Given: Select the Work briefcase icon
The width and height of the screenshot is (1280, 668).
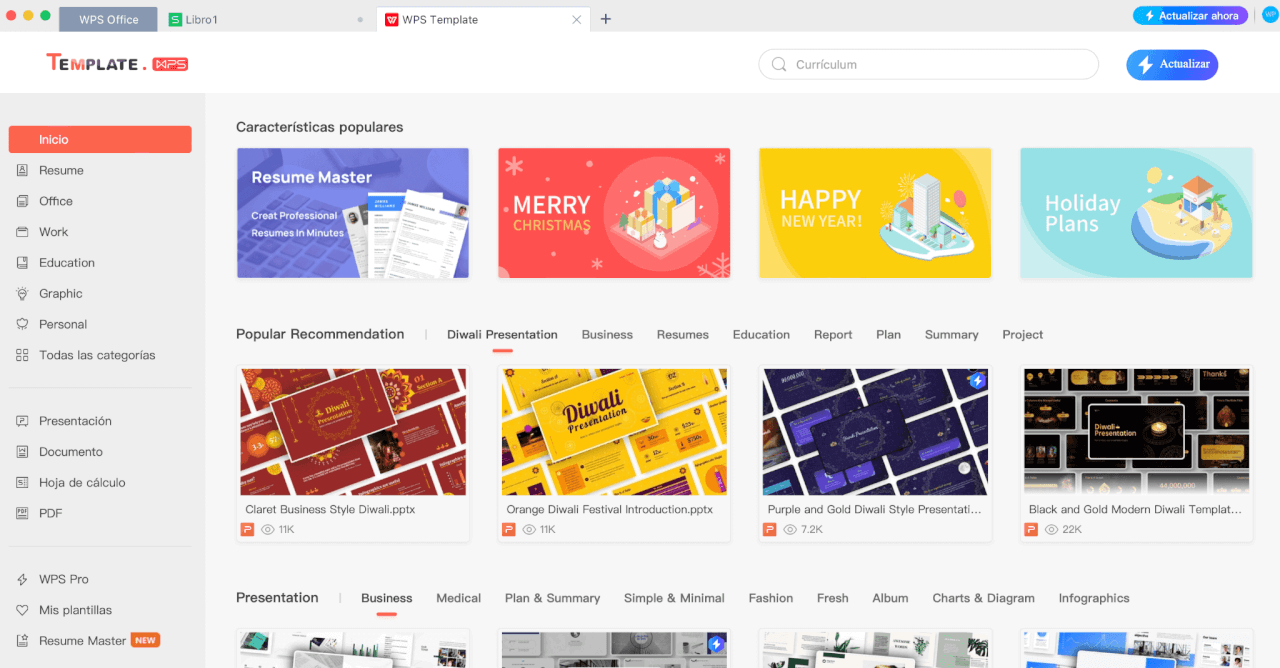Looking at the screenshot, I should click(22, 232).
